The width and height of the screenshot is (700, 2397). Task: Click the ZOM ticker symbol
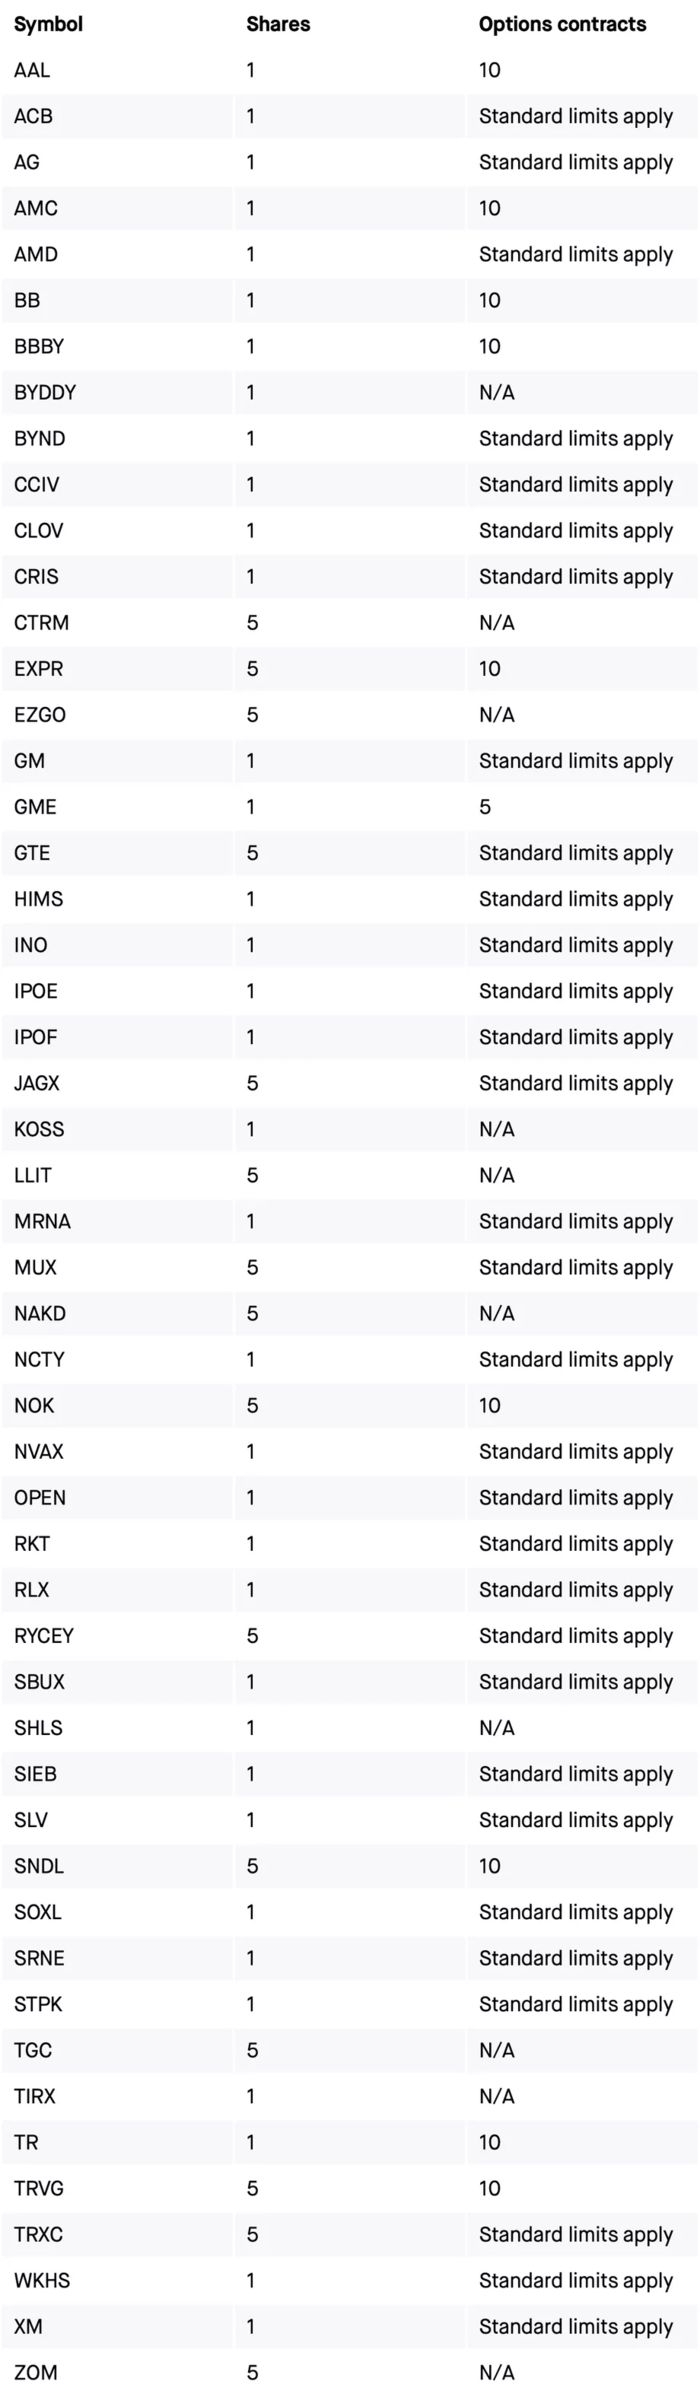(x=36, y=2373)
